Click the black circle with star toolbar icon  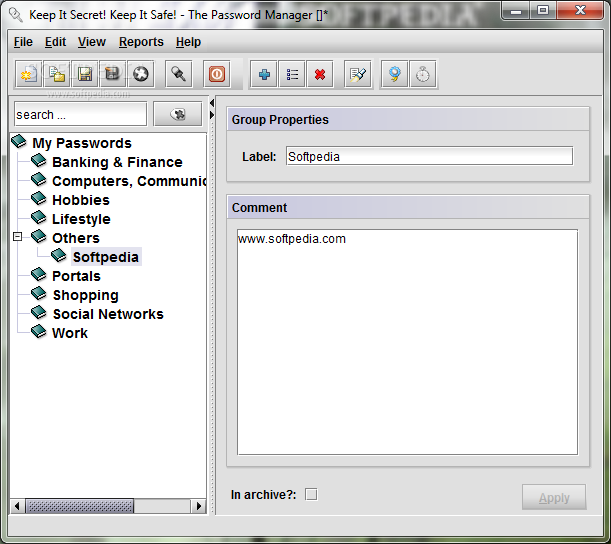click(x=141, y=74)
